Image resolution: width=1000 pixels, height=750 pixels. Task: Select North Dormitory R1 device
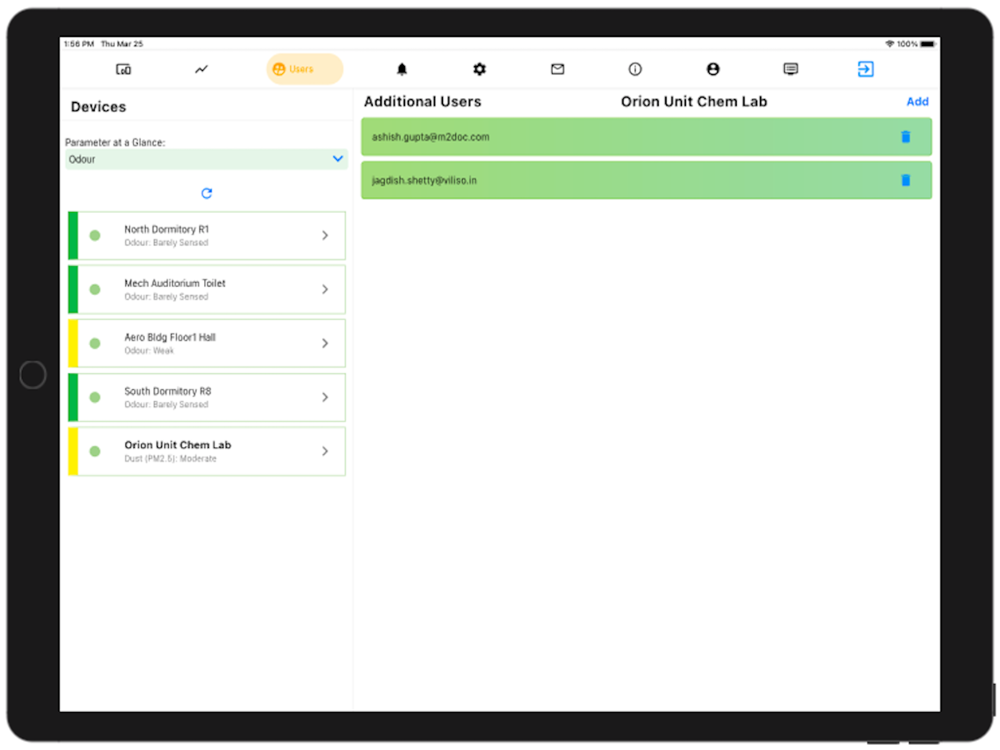(207, 235)
